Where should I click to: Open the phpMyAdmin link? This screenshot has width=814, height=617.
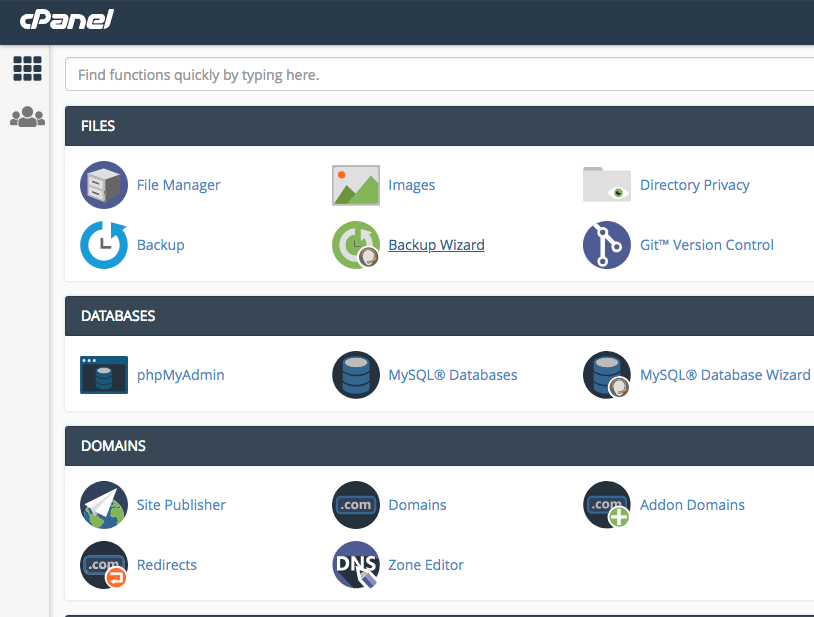181,375
